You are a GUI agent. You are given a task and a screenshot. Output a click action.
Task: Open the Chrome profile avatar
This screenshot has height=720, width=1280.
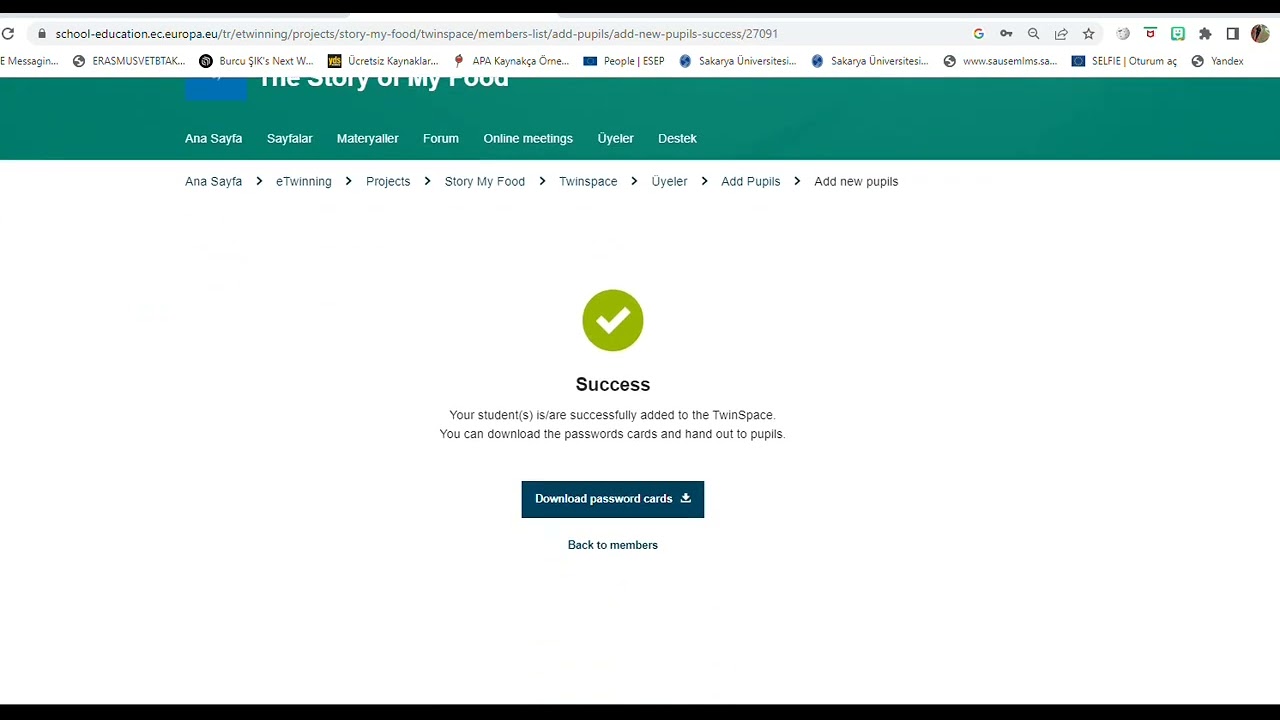1260,34
